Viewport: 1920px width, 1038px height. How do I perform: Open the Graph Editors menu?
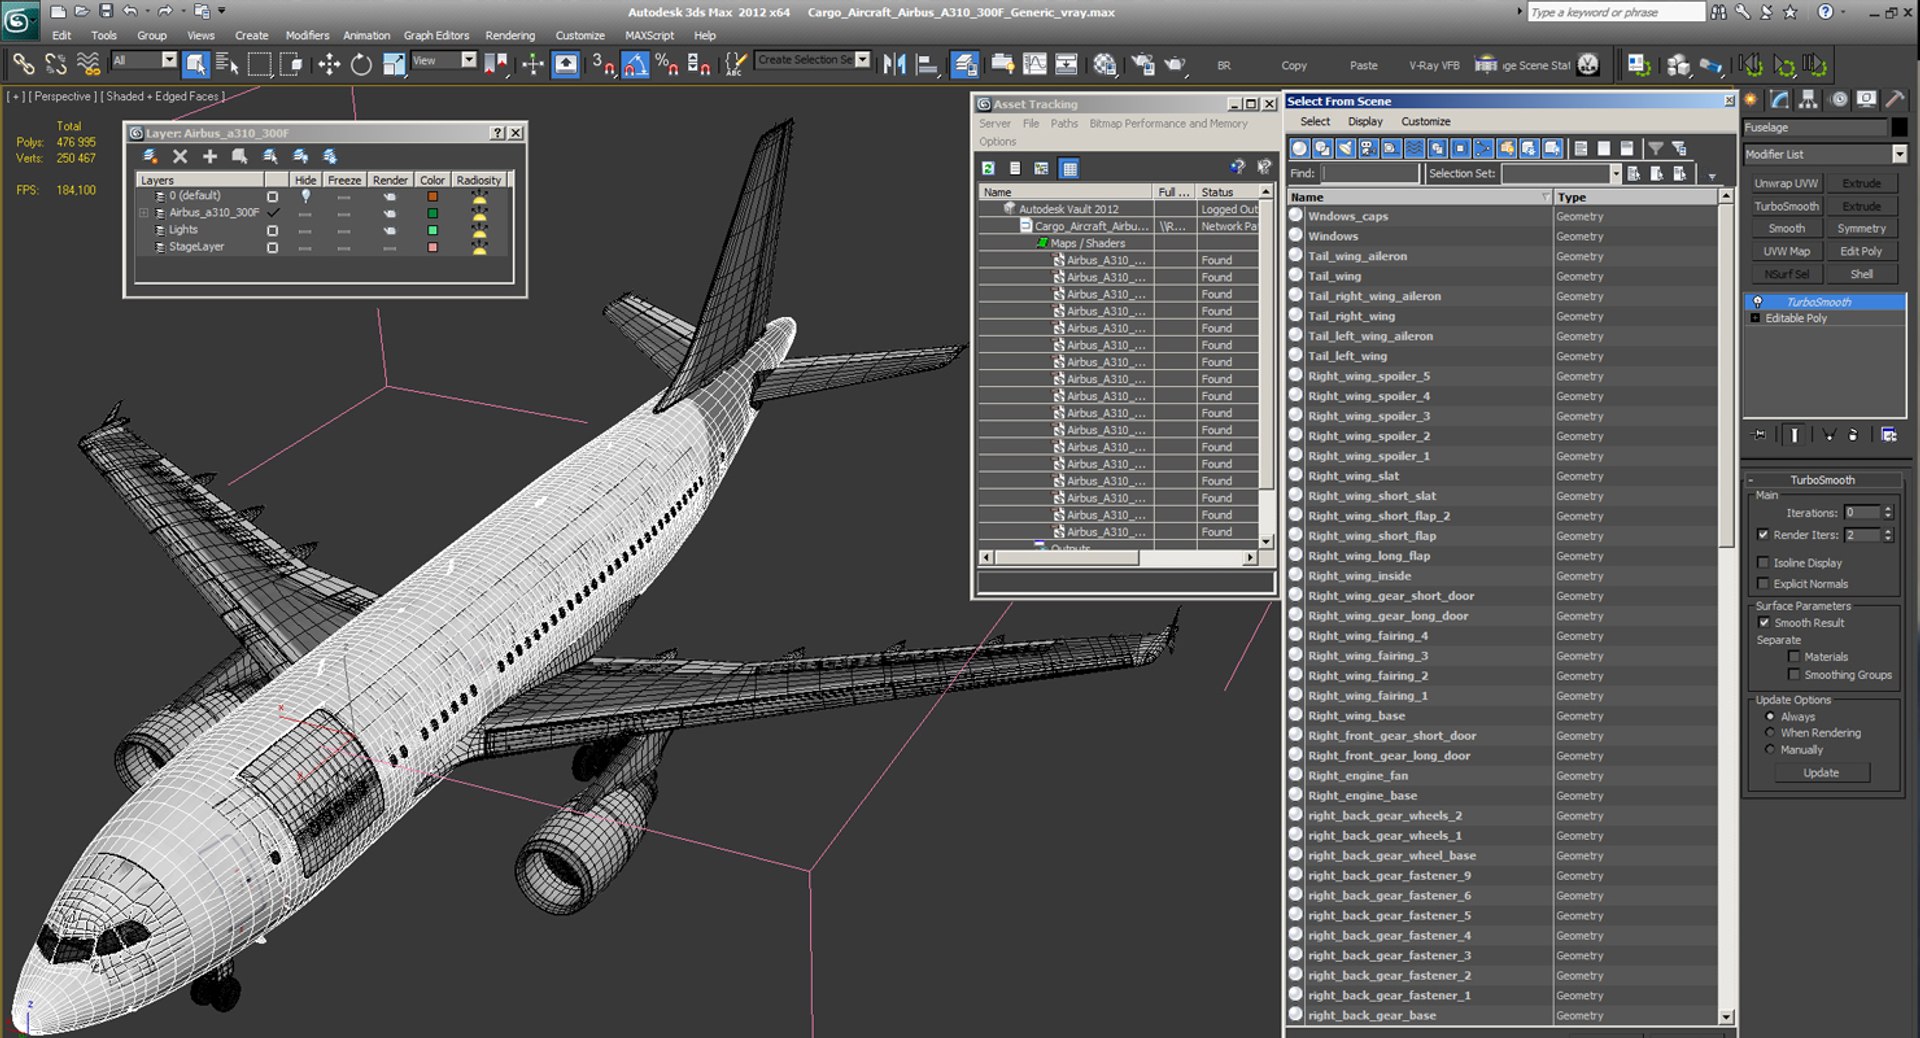coord(436,35)
